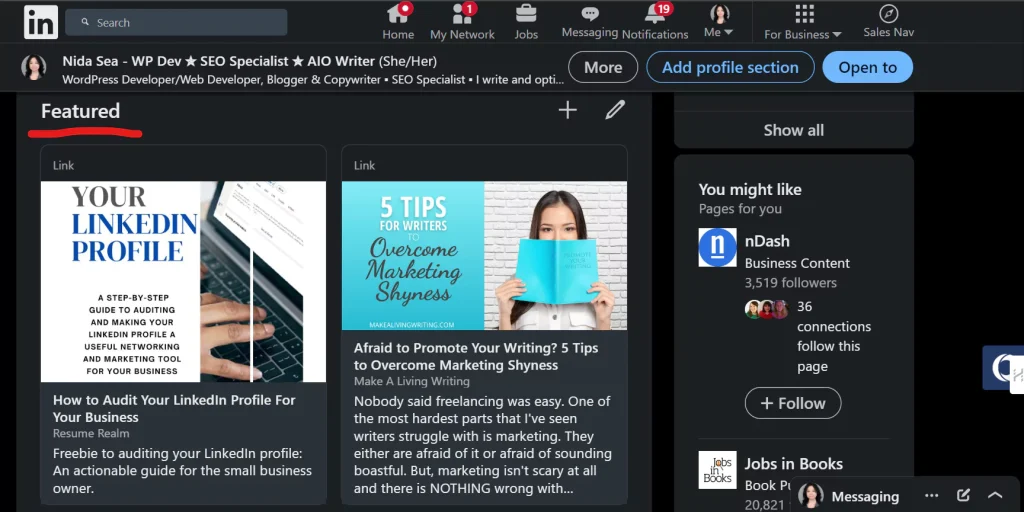This screenshot has width=1024, height=512.
Task: Click the 'You might like' heading
Action: click(x=750, y=189)
